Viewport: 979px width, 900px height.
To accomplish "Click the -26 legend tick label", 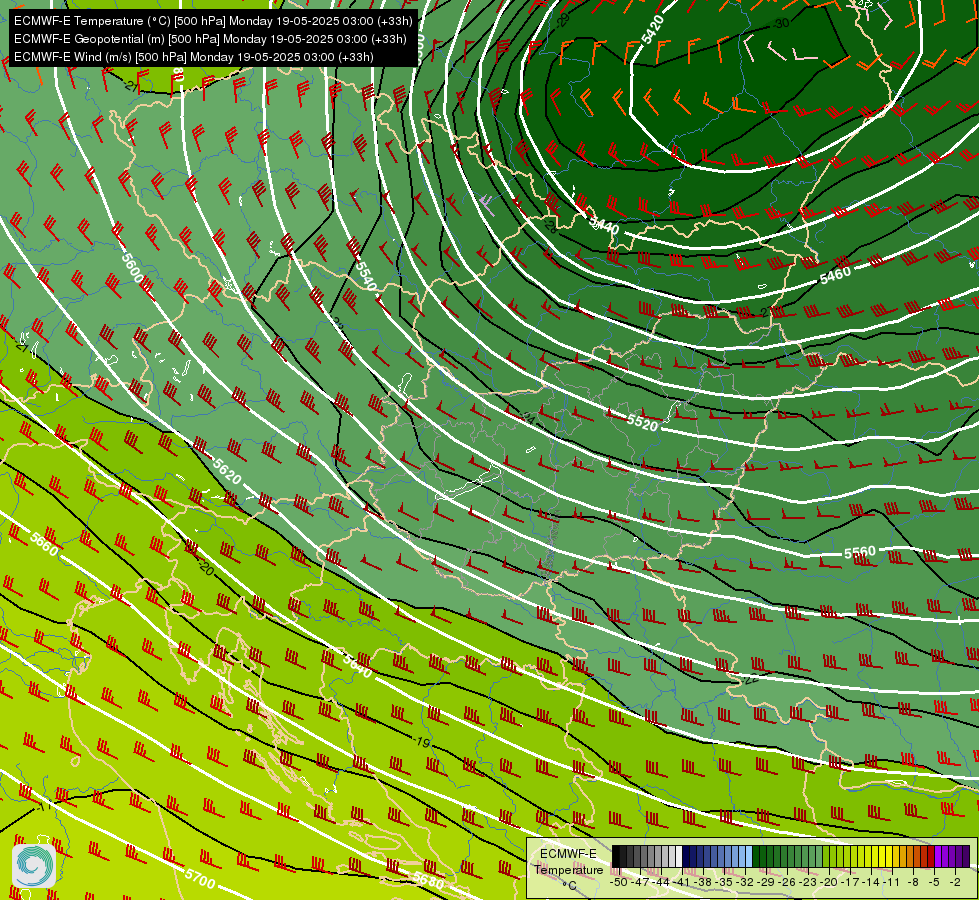I will [x=787, y=883].
